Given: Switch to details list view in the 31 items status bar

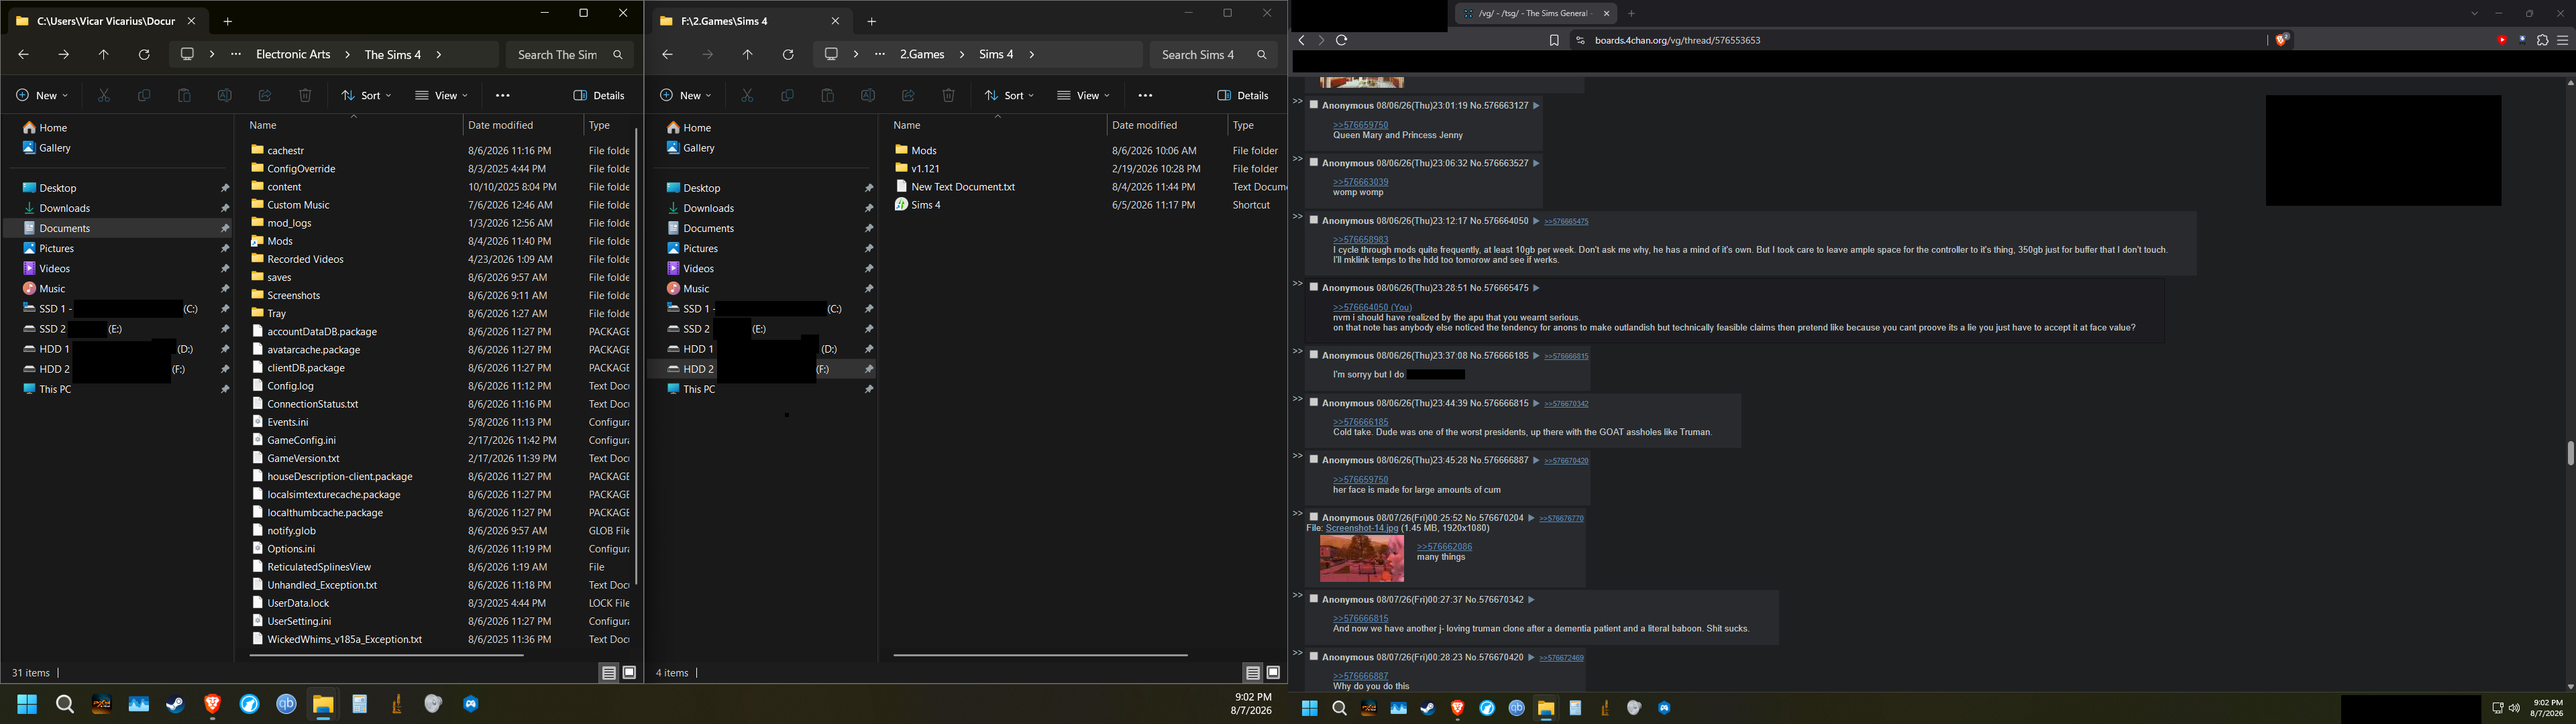Looking at the screenshot, I should pos(609,673).
